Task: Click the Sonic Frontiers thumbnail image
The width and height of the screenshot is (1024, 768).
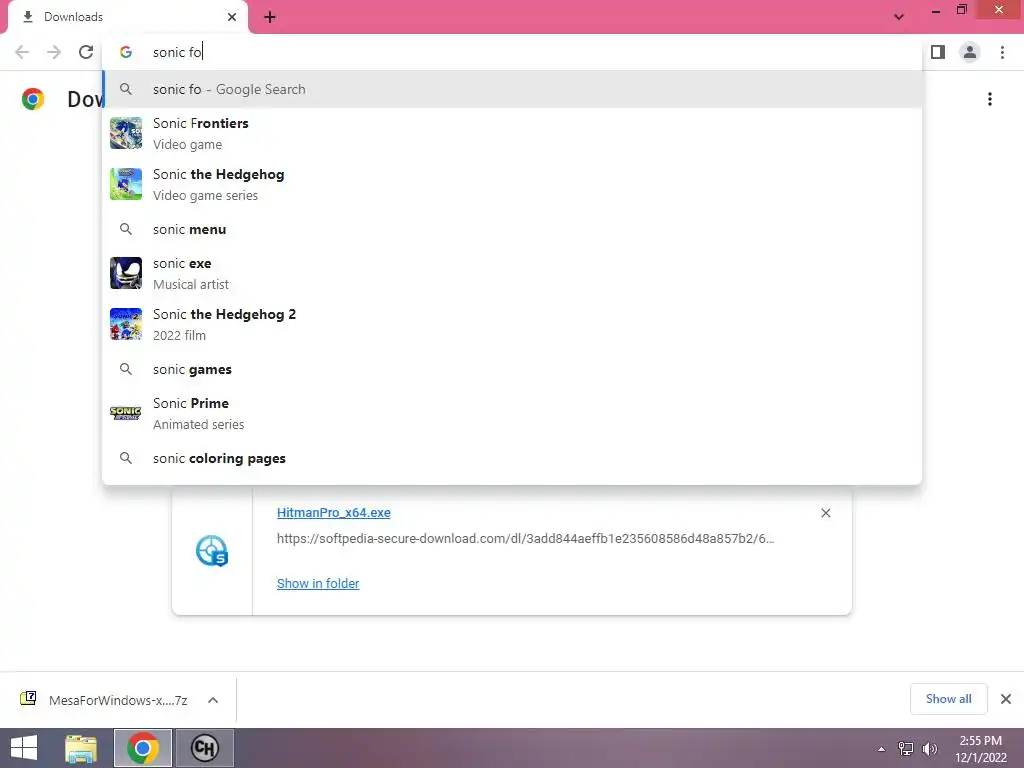Action: 126,133
